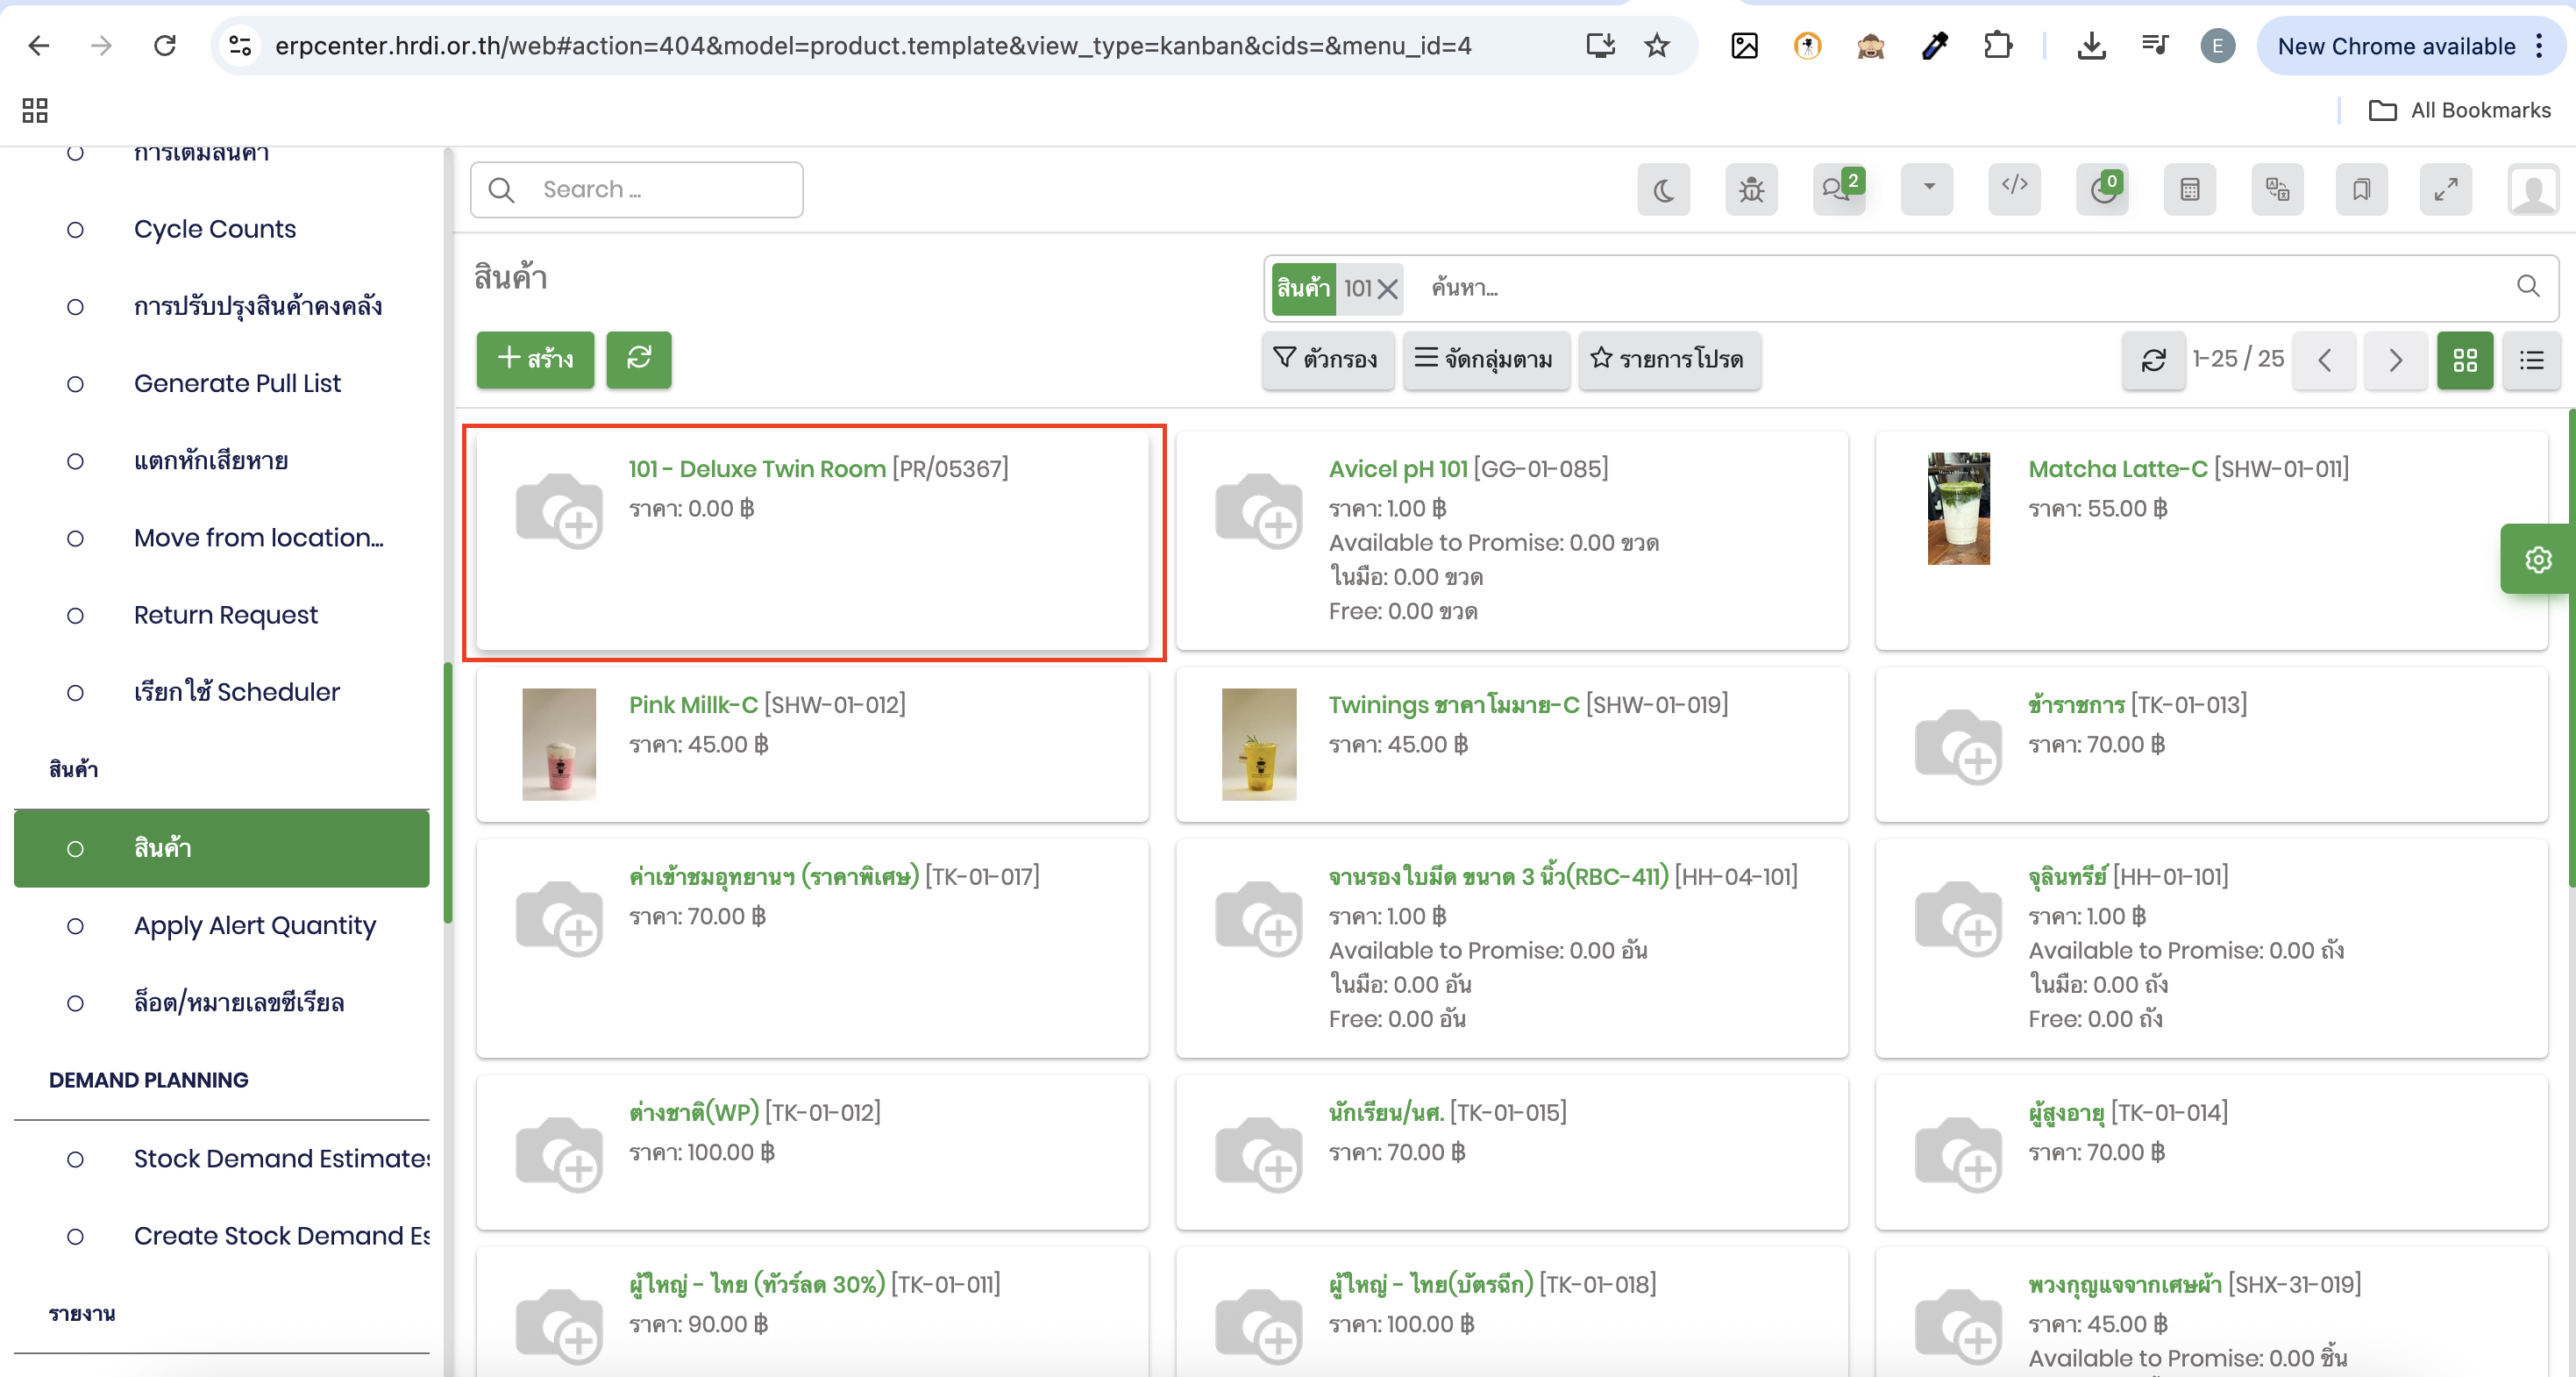Click the translate language icon

click(2277, 190)
